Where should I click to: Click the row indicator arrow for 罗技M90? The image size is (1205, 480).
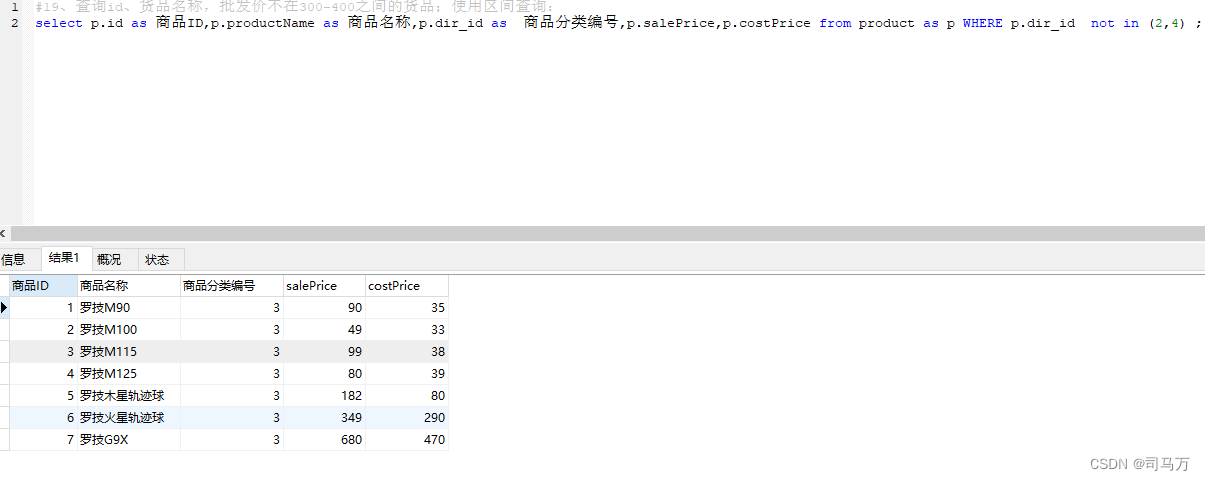[4, 308]
